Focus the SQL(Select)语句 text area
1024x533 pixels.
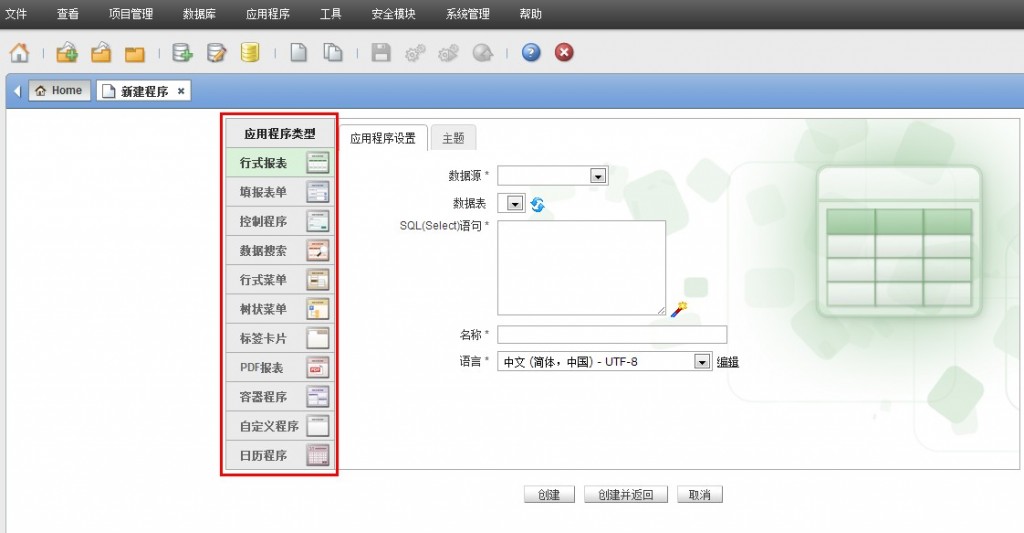pos(581,268)
